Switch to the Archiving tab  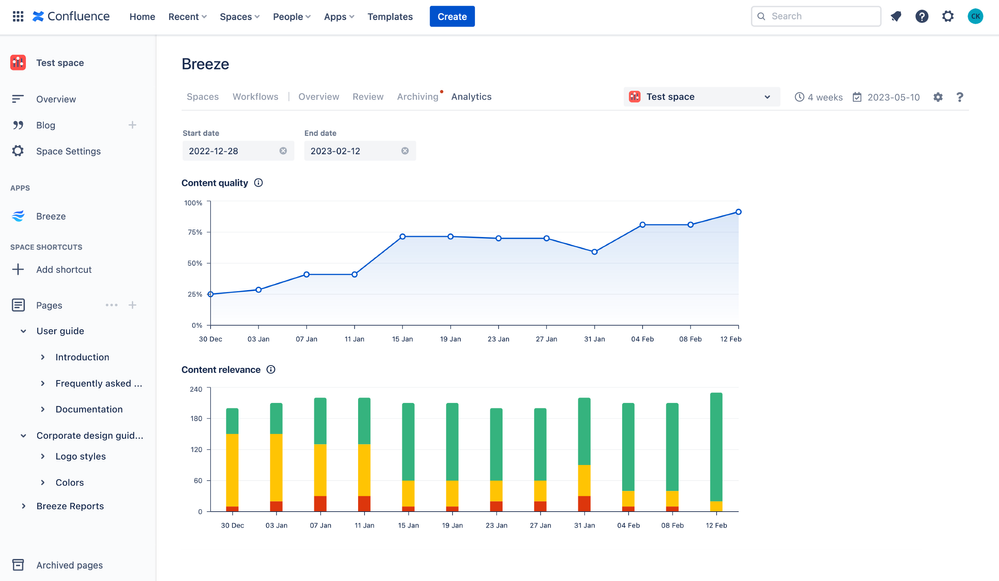(417, 97)
